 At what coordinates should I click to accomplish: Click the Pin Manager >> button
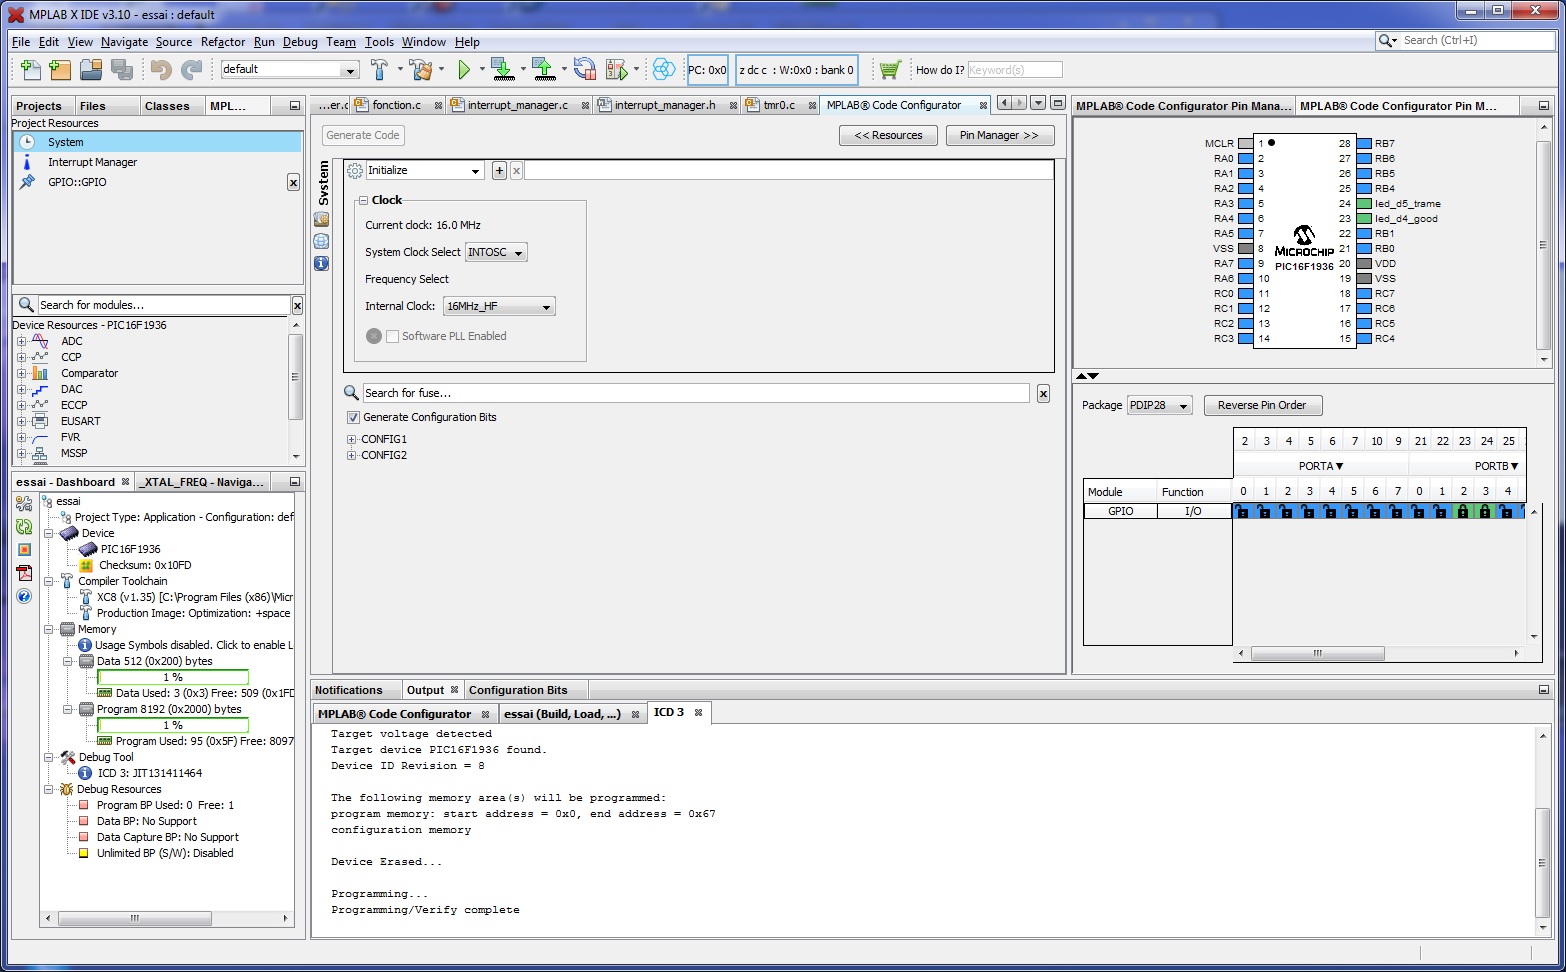point(999,135)
